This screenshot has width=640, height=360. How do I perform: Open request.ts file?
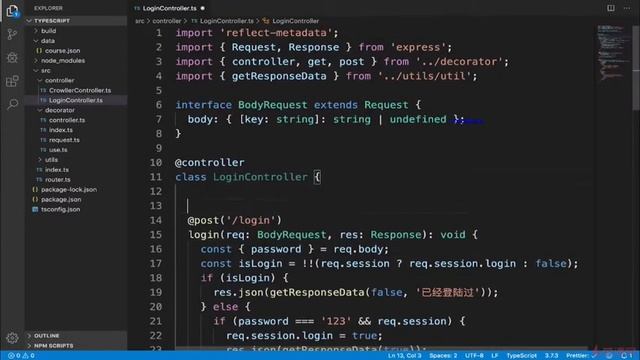click(76, 140)
